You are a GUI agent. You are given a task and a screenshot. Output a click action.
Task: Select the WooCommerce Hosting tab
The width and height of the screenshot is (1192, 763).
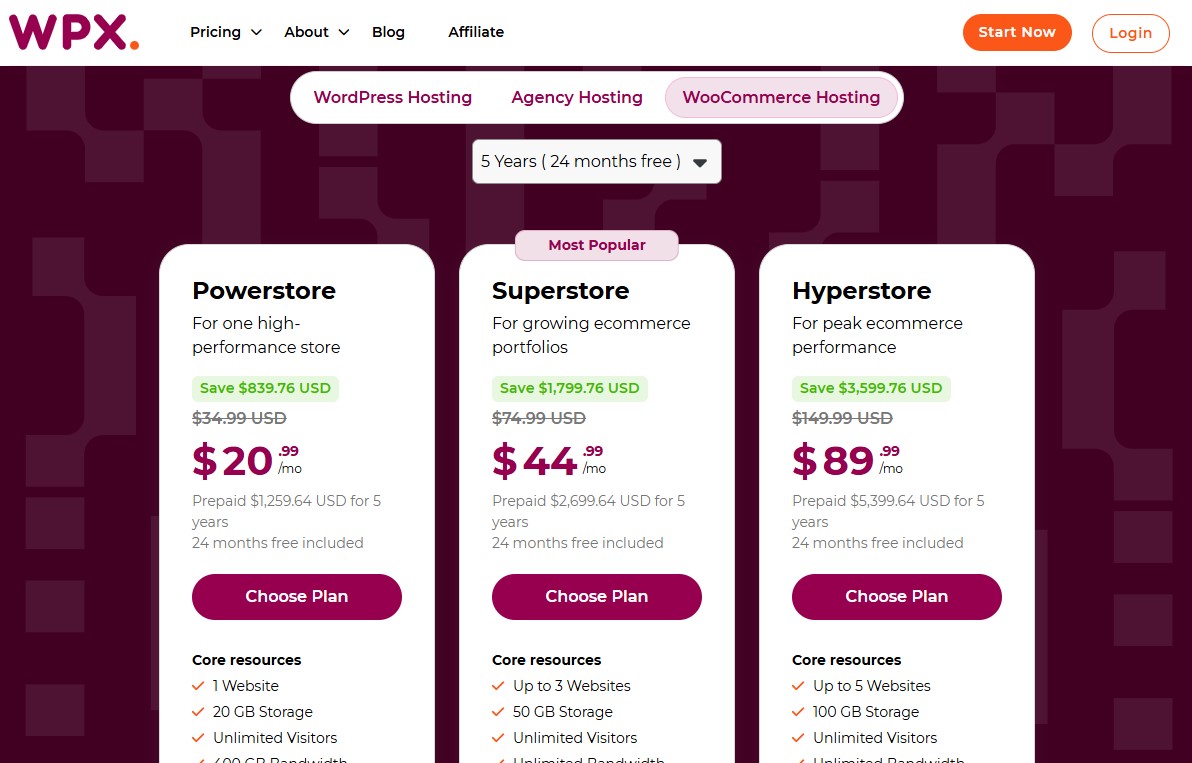coord(781,97)
